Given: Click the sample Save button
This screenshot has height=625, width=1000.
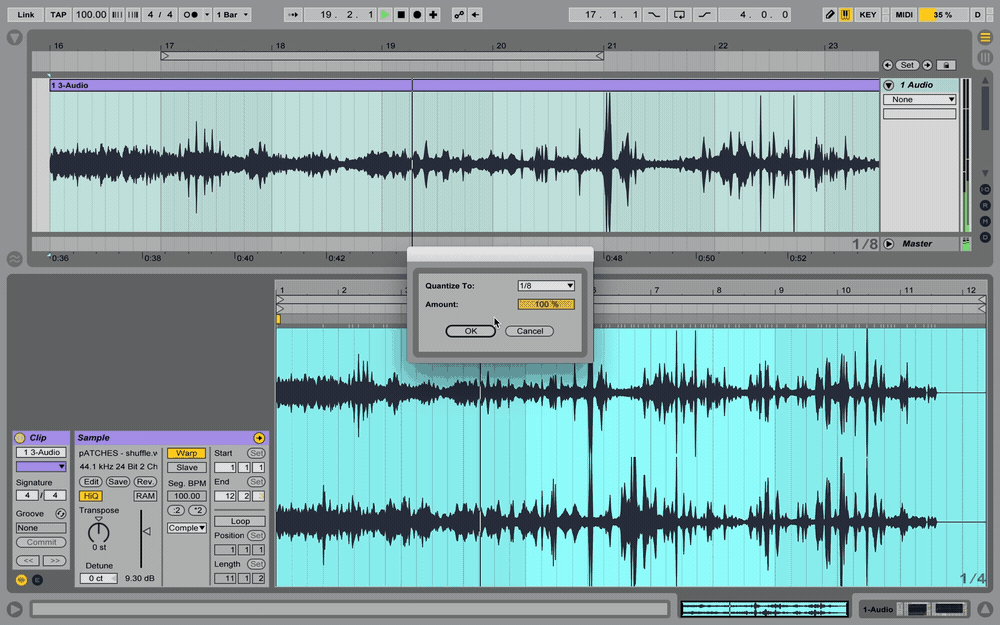Looking at the screenshot, I should 117,482.
